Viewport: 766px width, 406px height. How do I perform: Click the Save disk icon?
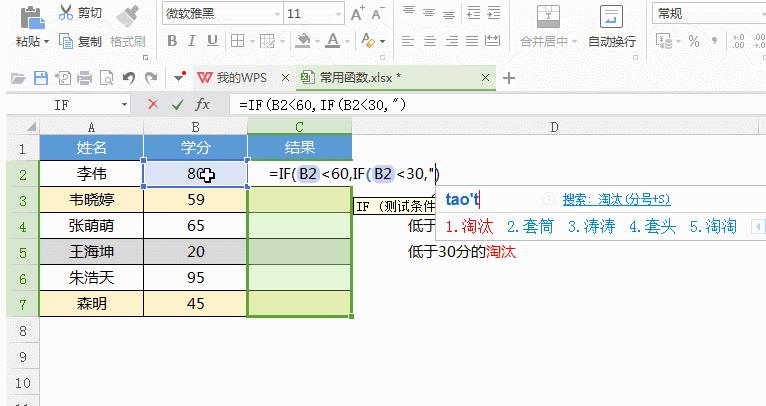point(41,78)
